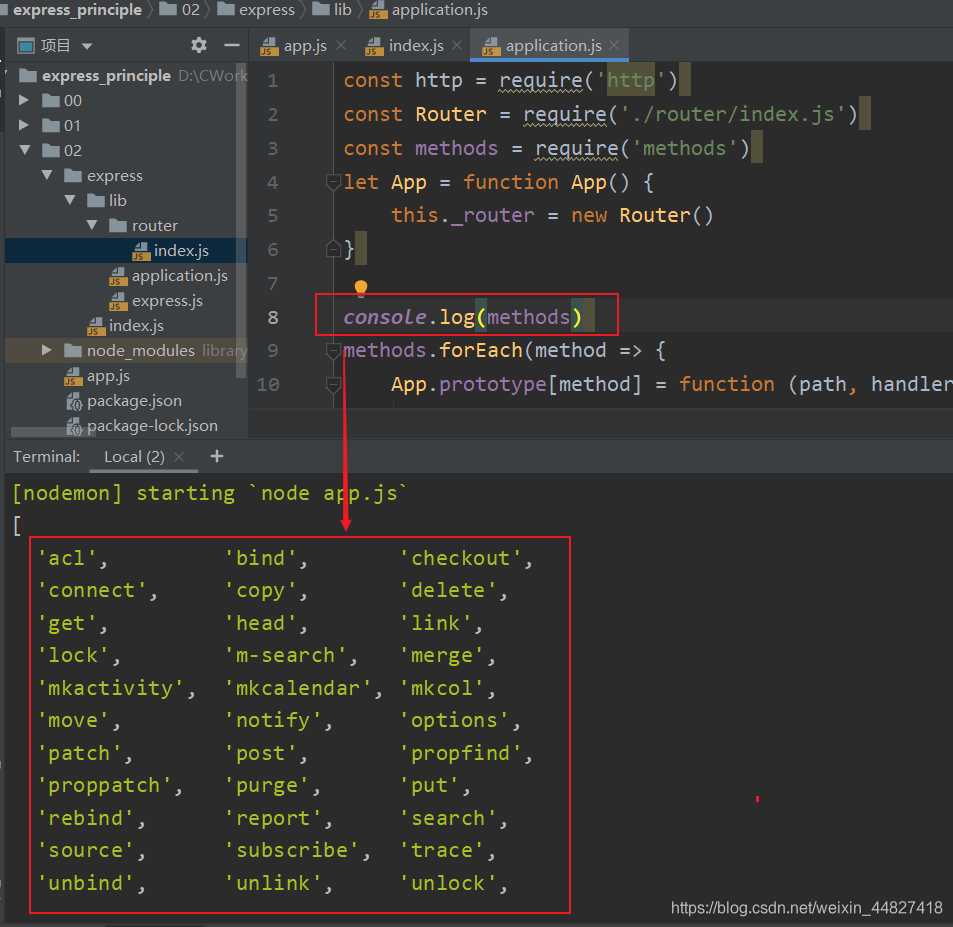The image size is (953, 927).
Task: Expand the node_modules folder
Action: pos(46,350)
